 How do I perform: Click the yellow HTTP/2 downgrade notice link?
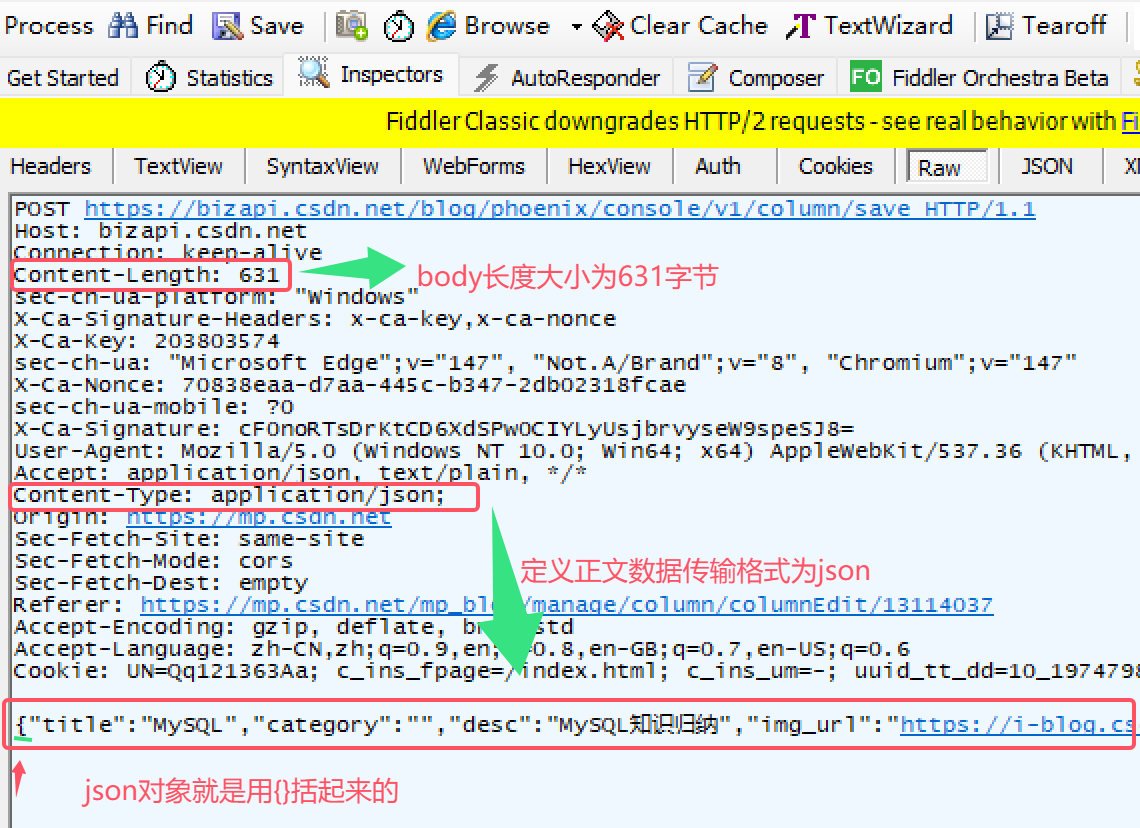(1130, 121)
